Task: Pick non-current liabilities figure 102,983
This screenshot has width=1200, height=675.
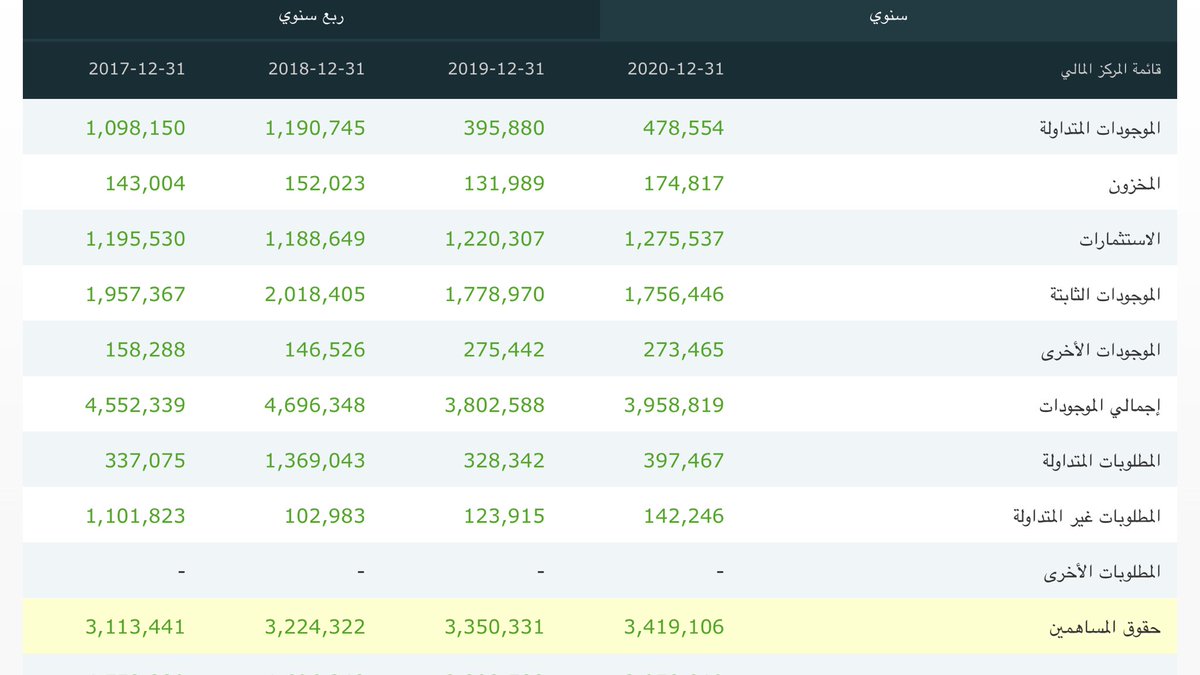Action: [x=325, y=517]
